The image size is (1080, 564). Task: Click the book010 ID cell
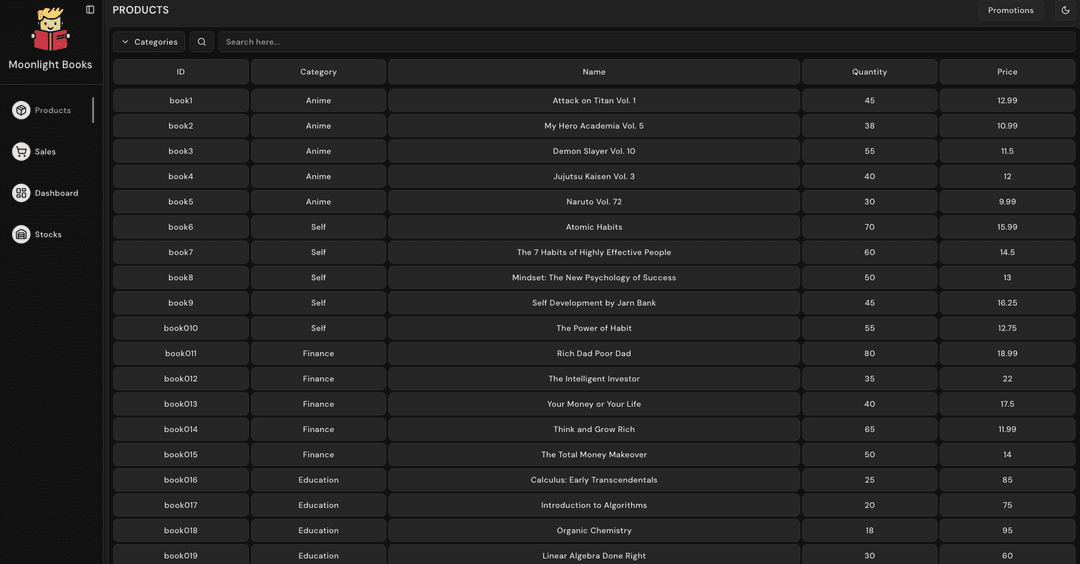[x=180, y=328]
